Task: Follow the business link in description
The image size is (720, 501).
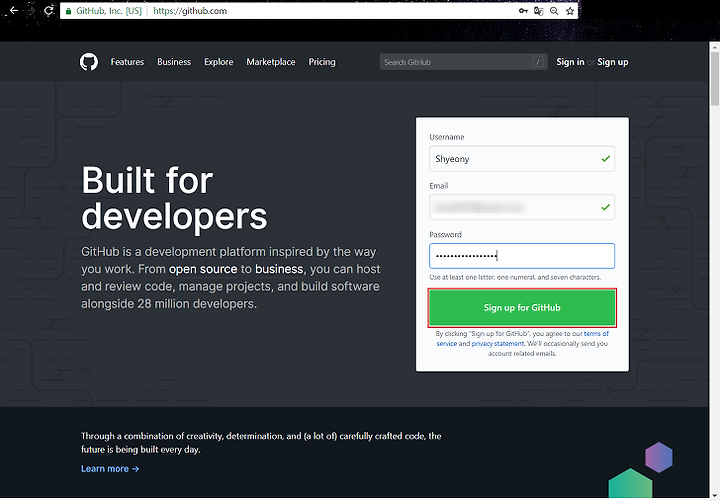Action: click(279, 269)
